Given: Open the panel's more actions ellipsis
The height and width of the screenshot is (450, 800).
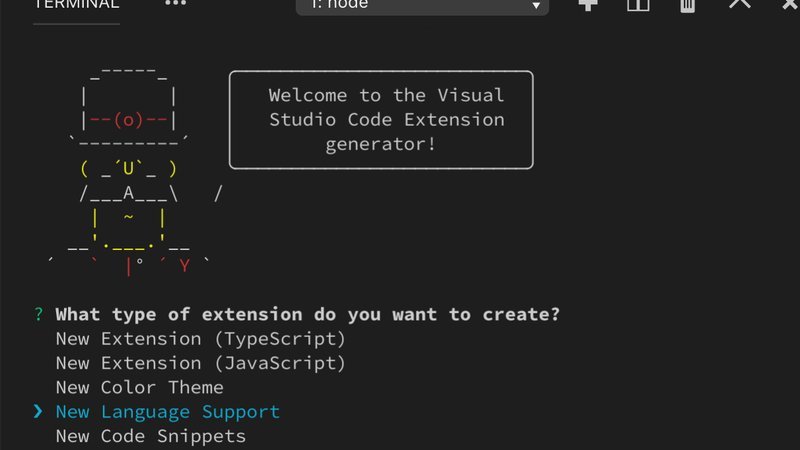Looking at the screenshot, I should 176,4.
